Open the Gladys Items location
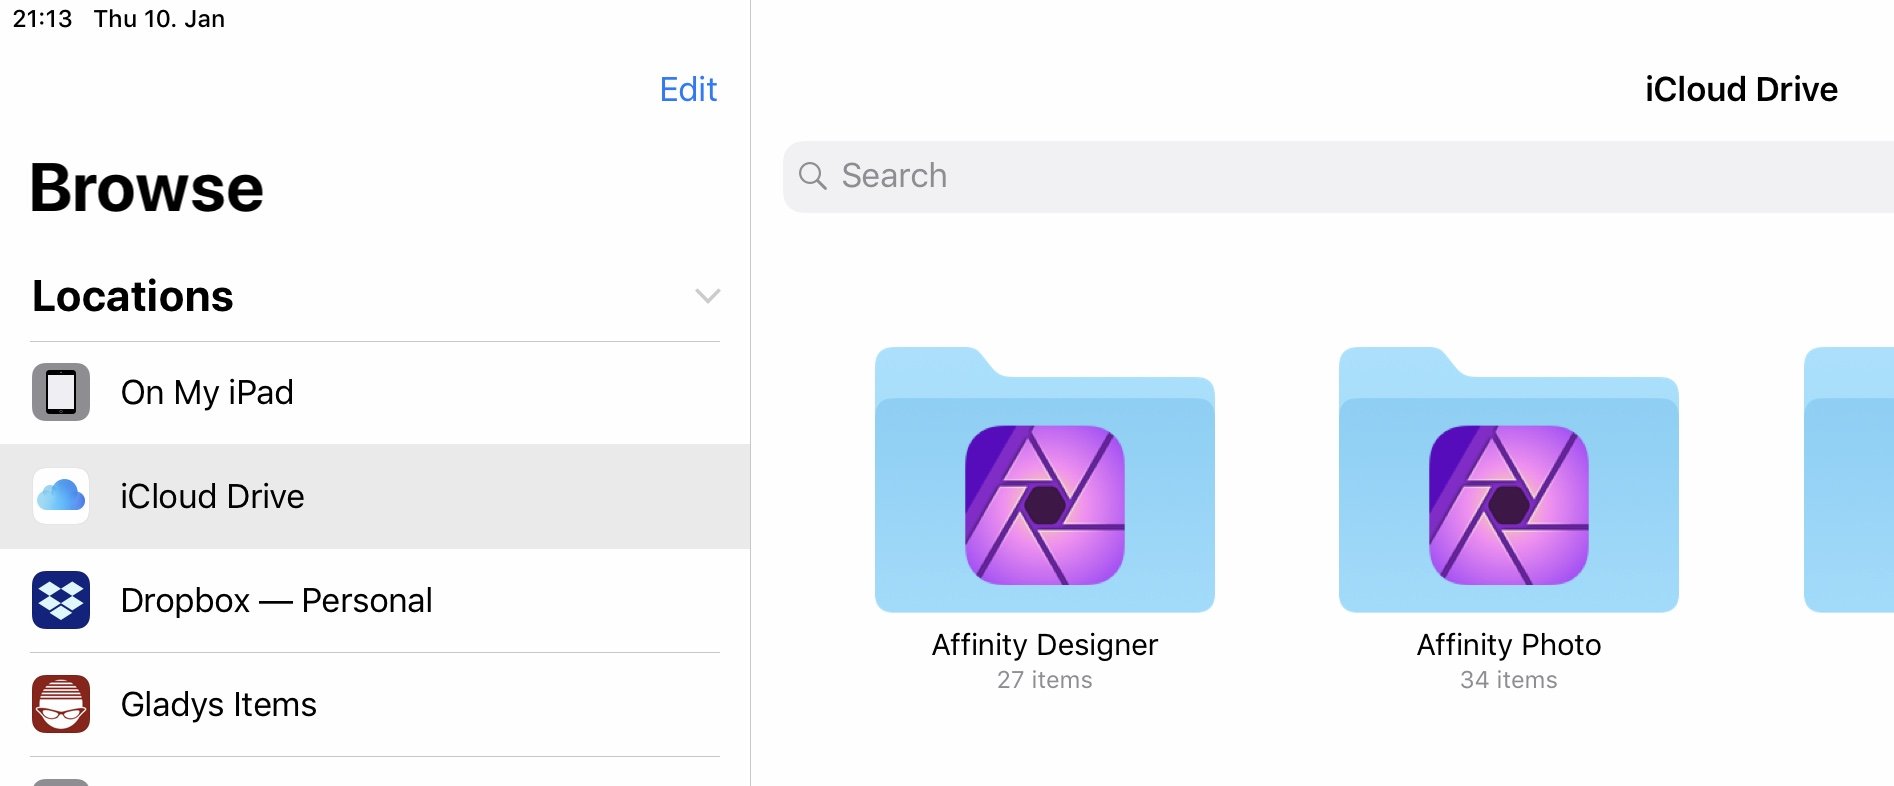1894x786 pixels. point(375,705)
